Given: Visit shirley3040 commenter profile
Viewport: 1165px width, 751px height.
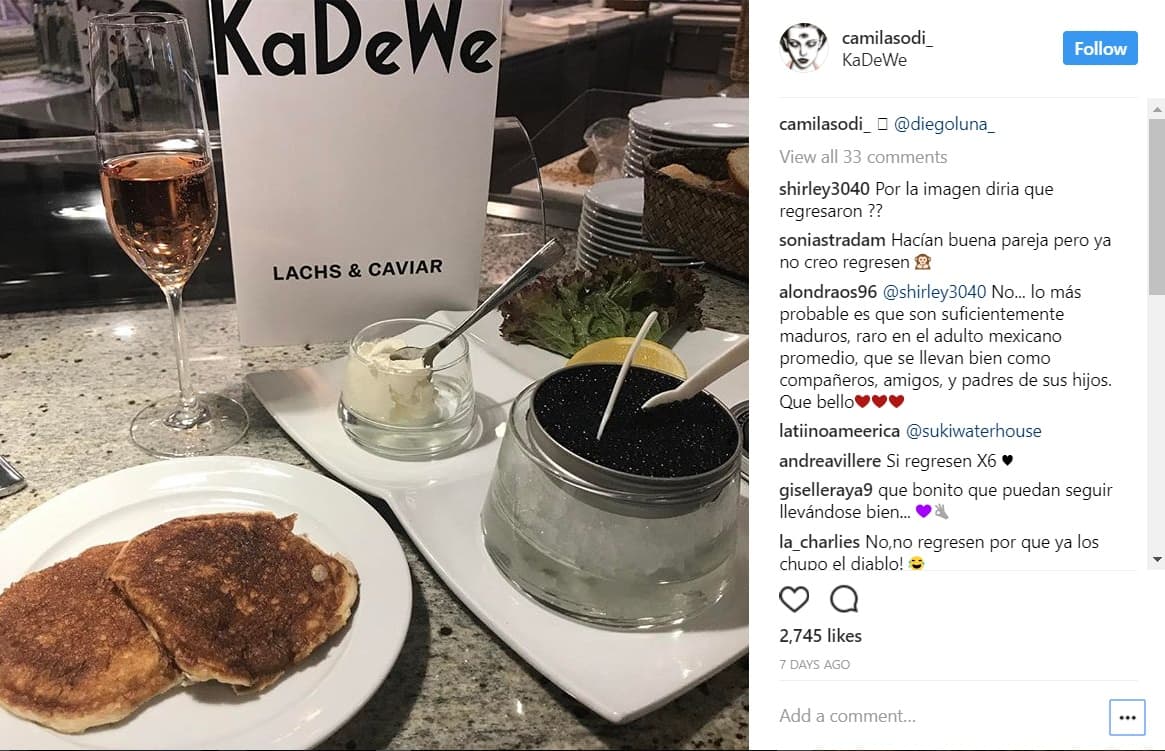Looking at the screenshot, I should coord(824,189).
